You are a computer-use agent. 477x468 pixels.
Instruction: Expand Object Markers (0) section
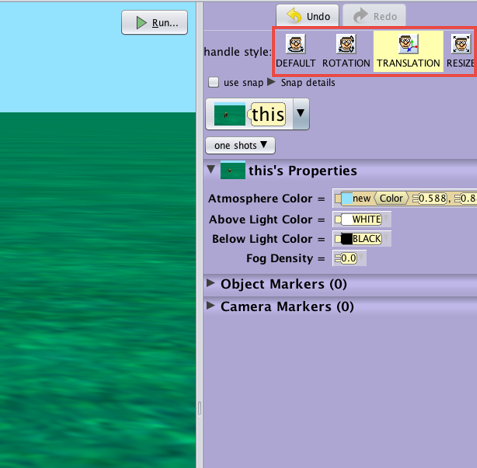pyautogui.click(x=210, y=283)
